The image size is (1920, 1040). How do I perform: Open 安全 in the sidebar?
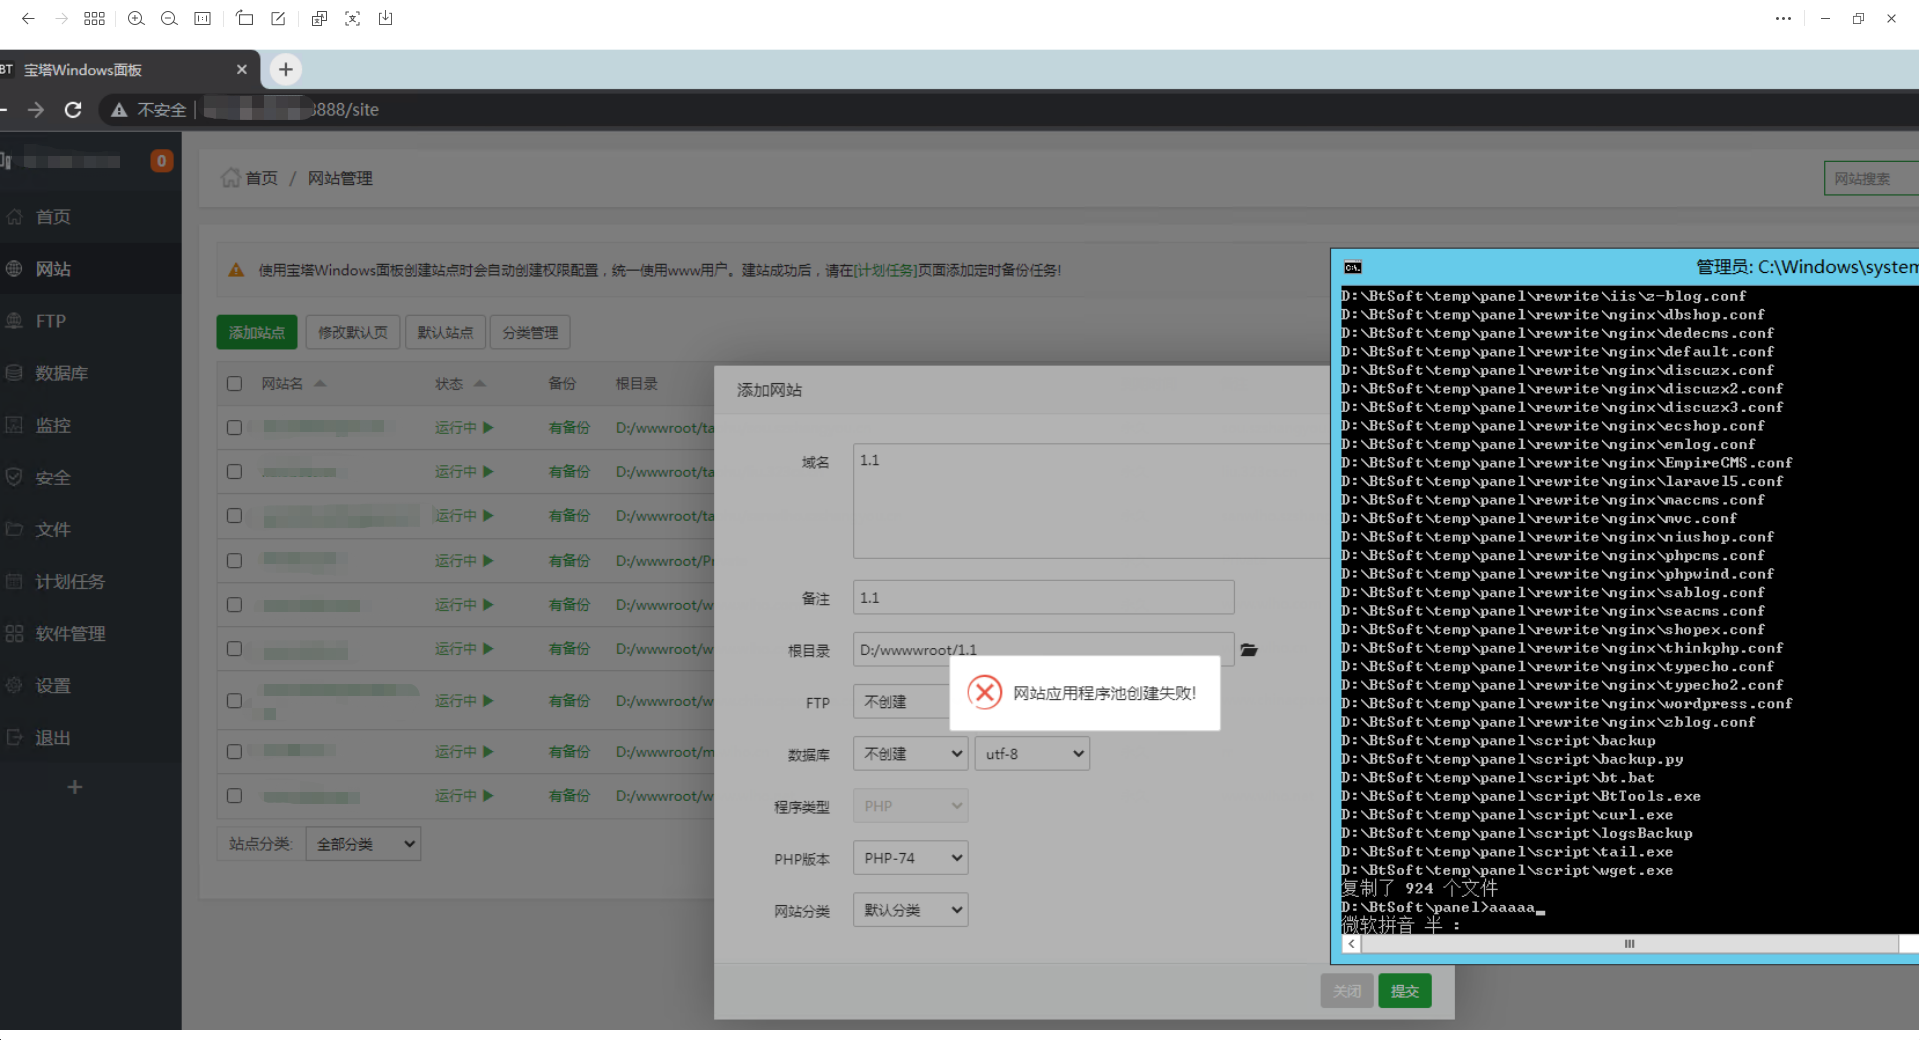pyautogui.click(x=52, y=477)
